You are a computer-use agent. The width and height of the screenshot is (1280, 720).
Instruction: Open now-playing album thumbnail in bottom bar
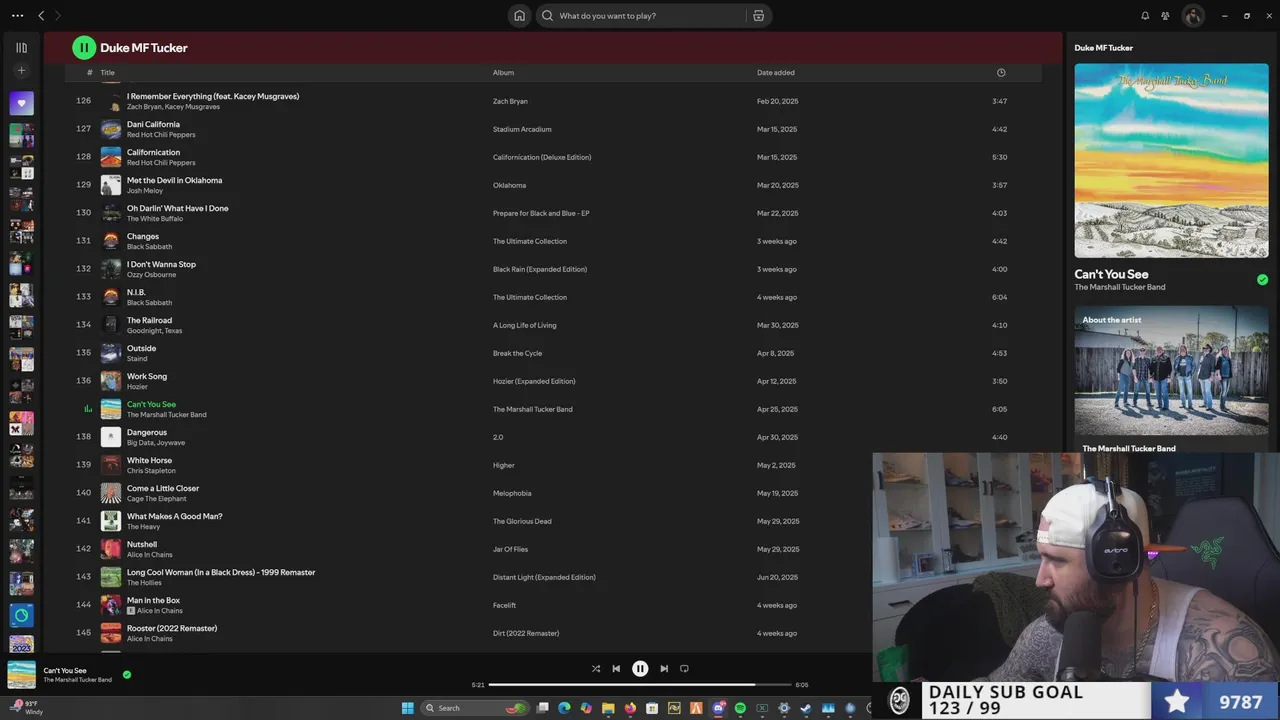(21, 675)
